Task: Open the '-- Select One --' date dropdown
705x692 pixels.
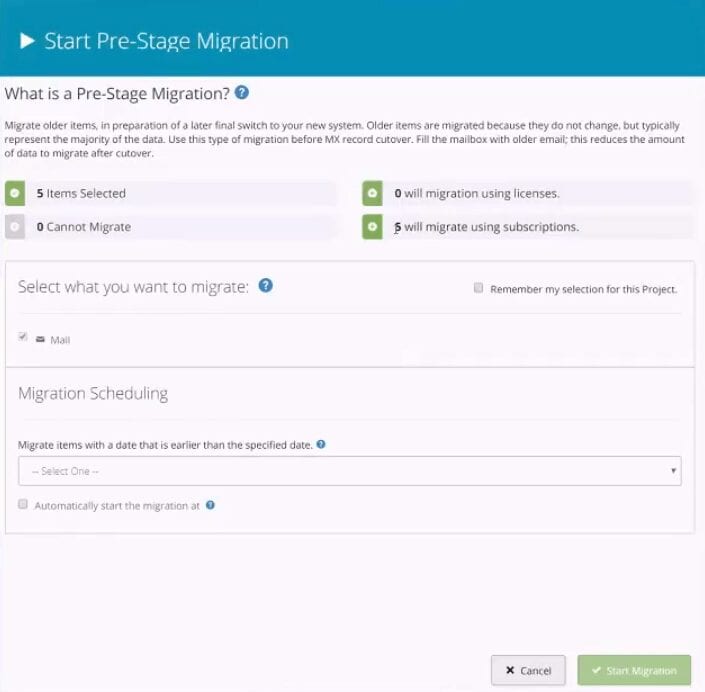Action: click(x=350, y=471)
